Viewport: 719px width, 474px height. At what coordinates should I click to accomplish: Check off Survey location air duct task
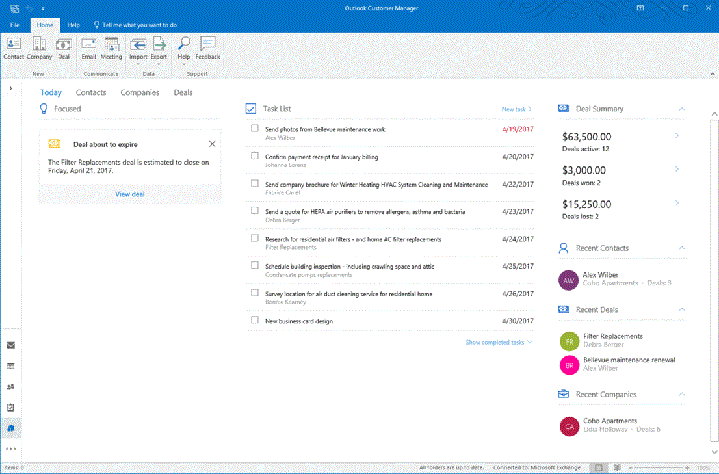pyautogui.click(x=255, y=292)
